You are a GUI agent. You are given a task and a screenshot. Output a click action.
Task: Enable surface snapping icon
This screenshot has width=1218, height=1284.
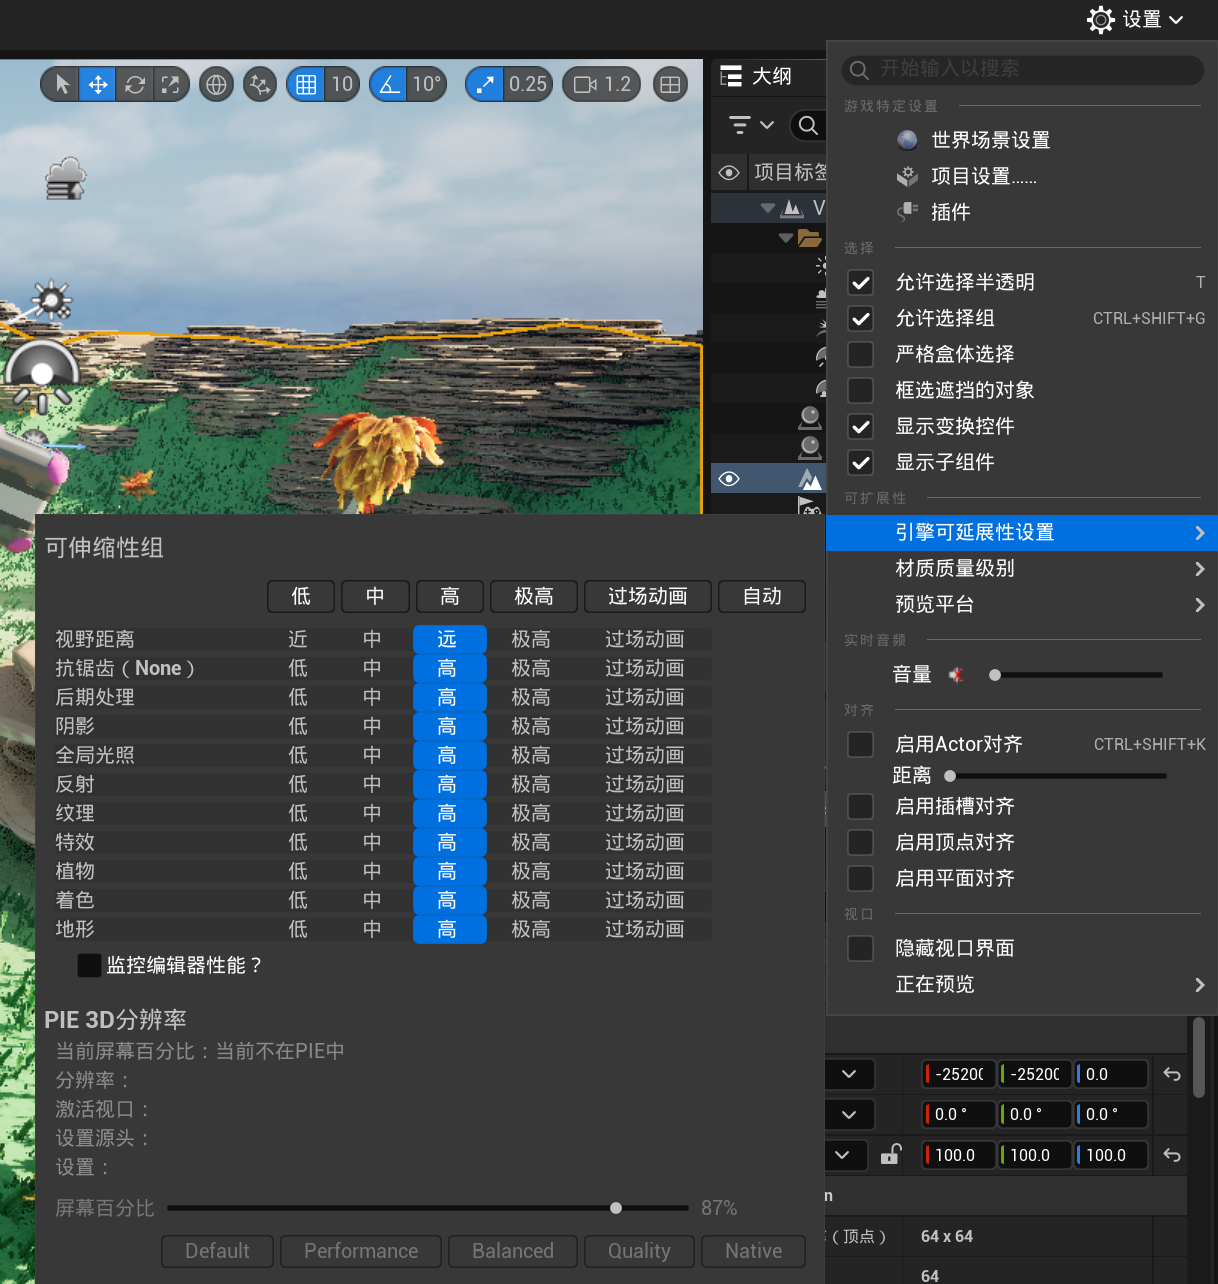(259, 84)
